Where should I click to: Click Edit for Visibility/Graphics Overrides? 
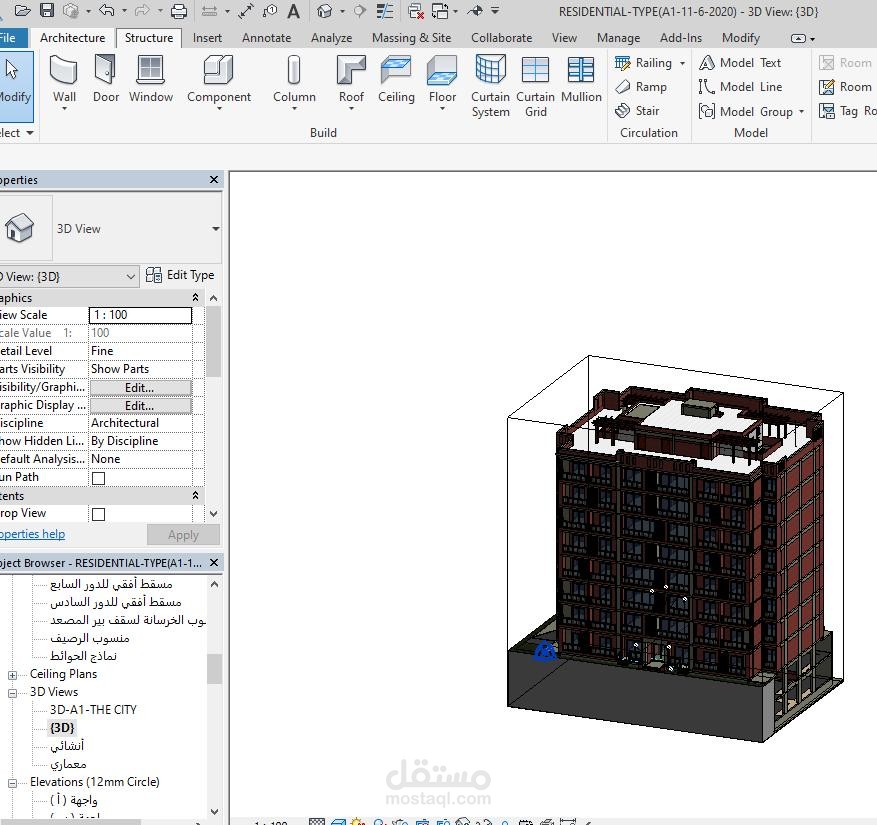(140, 388)
